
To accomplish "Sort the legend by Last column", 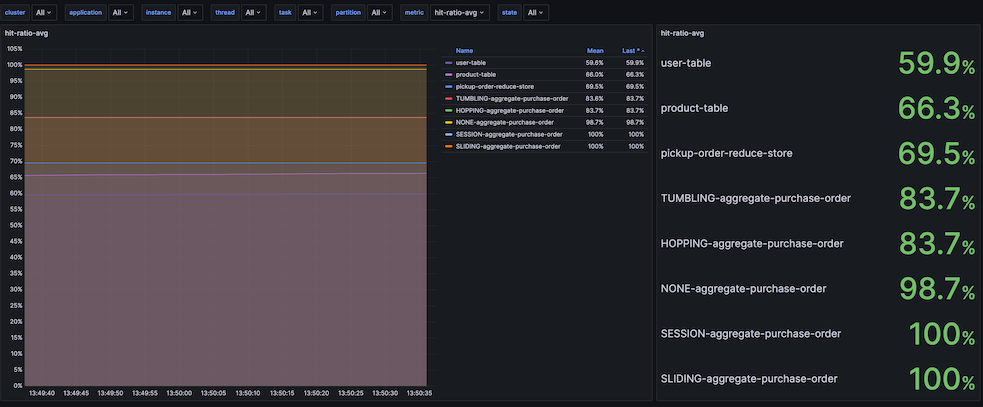I will click(633, 50).
